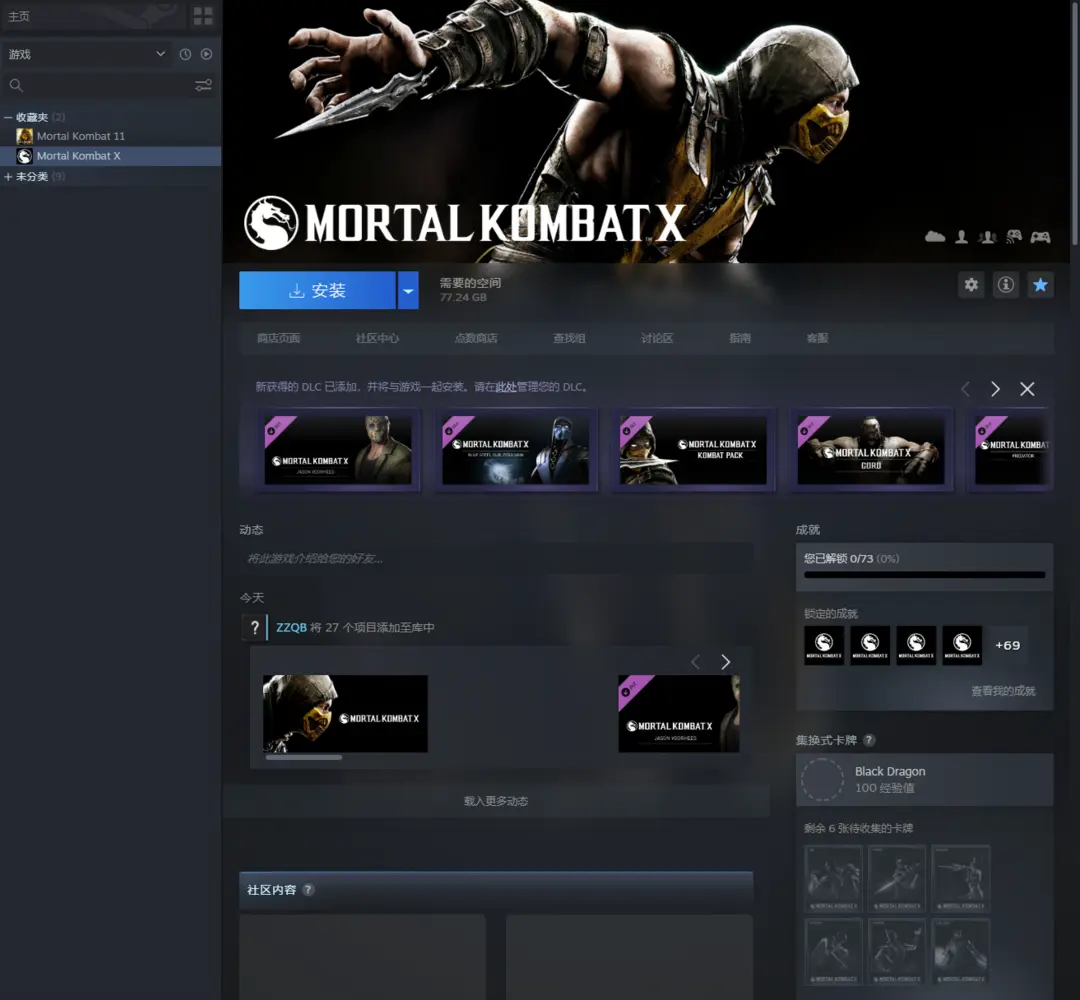The width and height of the screenshot is (1080, 1000).
Task: Click 社区内容 help question icon
Action: [308, 890]
